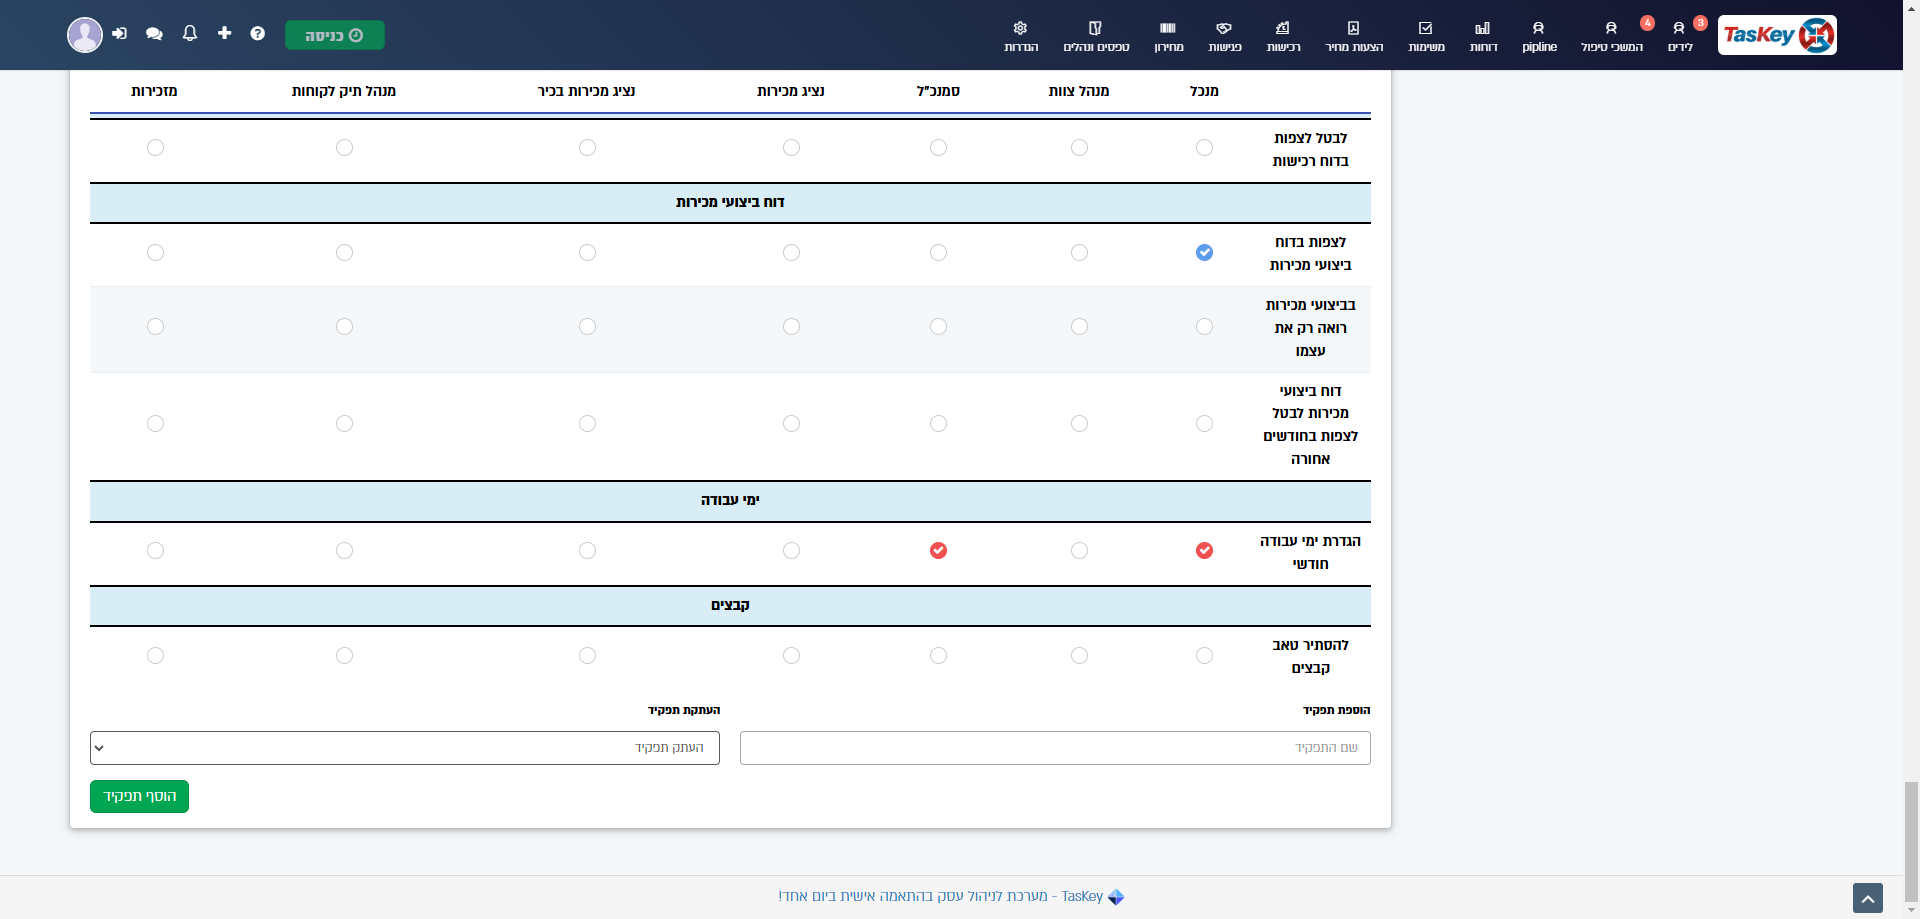Click the מנכל column header
Screen dimensions: 1920x919
point(1204,91)
